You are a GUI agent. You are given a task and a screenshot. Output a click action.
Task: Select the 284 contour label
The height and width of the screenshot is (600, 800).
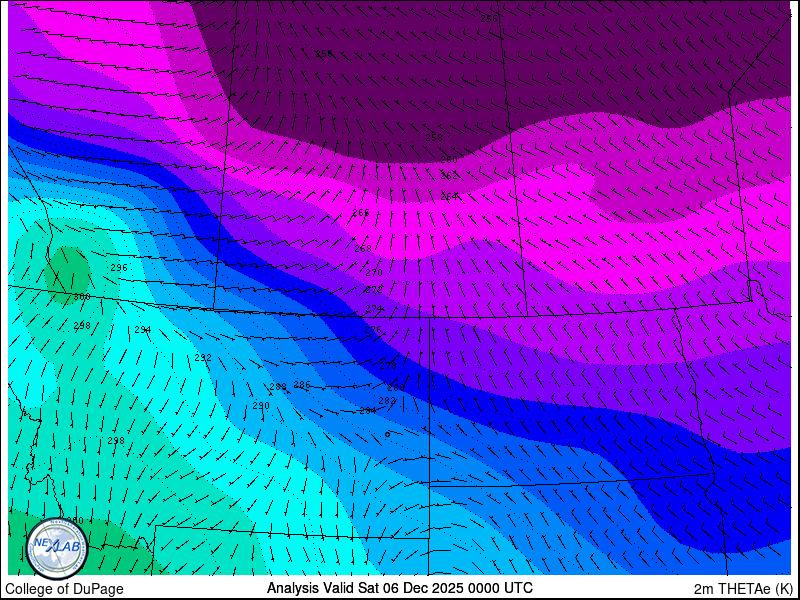tap(368, 411)
